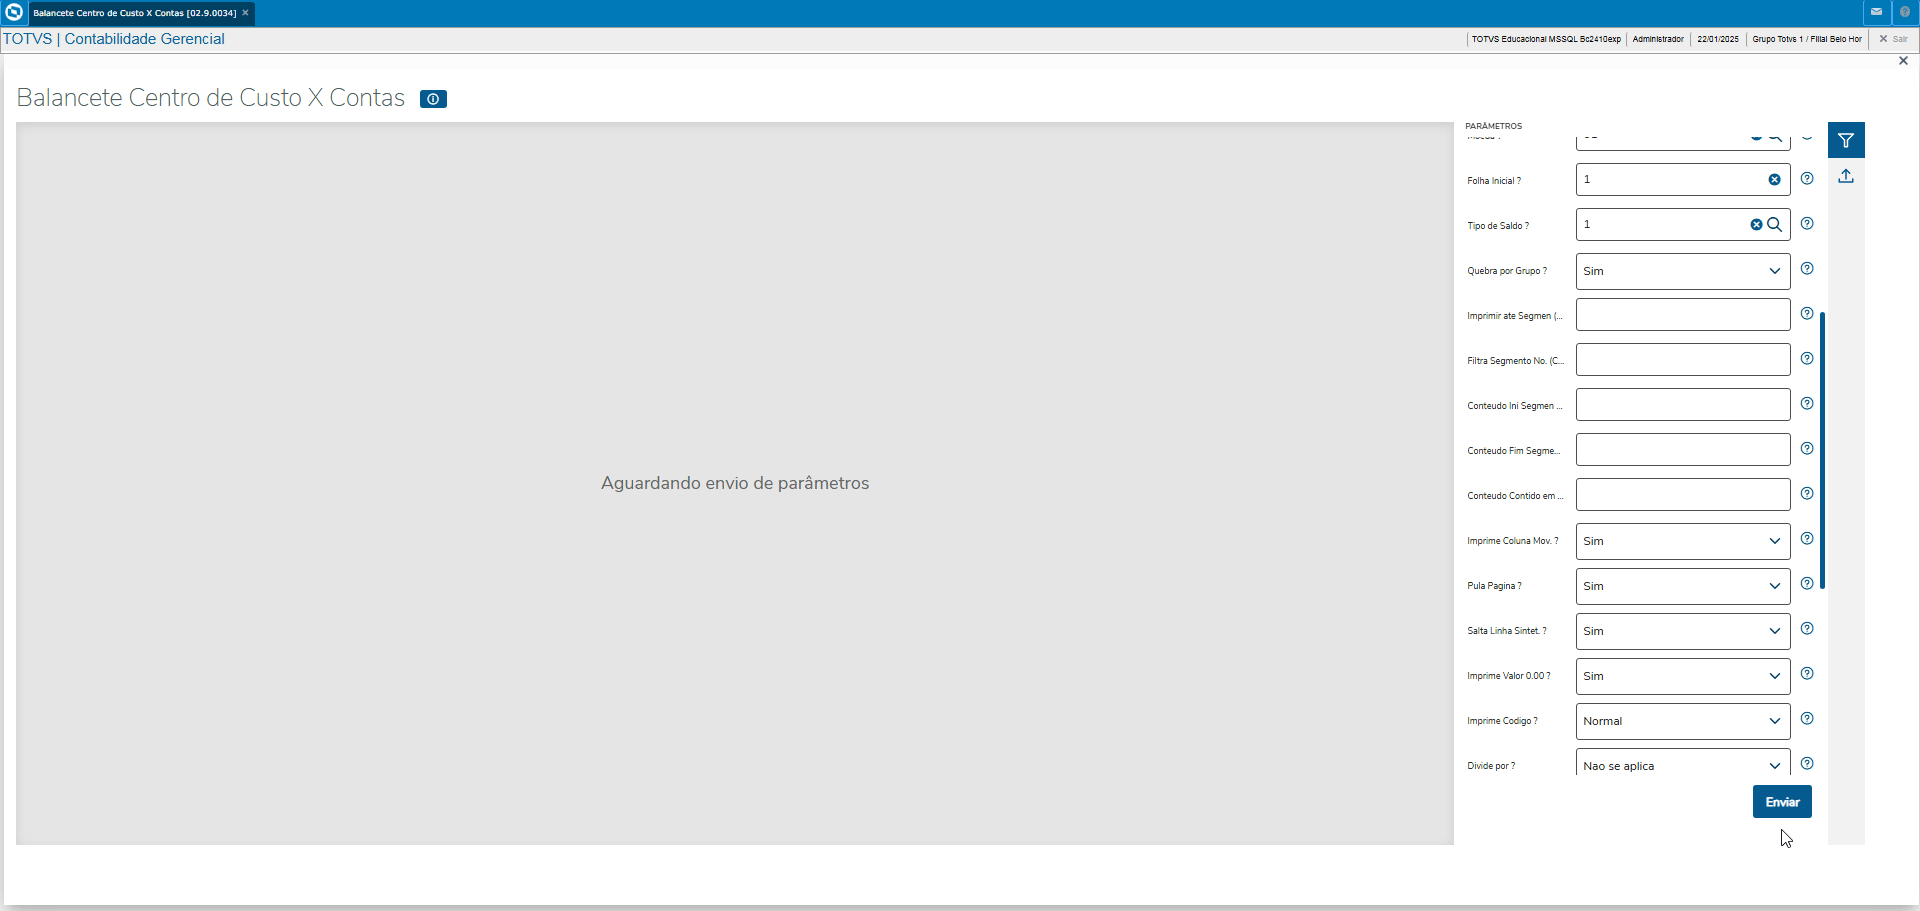Show help for Imprimir ate Segmen
The width and height of the screenshot is (1920, 911).
click(1807, 314)
